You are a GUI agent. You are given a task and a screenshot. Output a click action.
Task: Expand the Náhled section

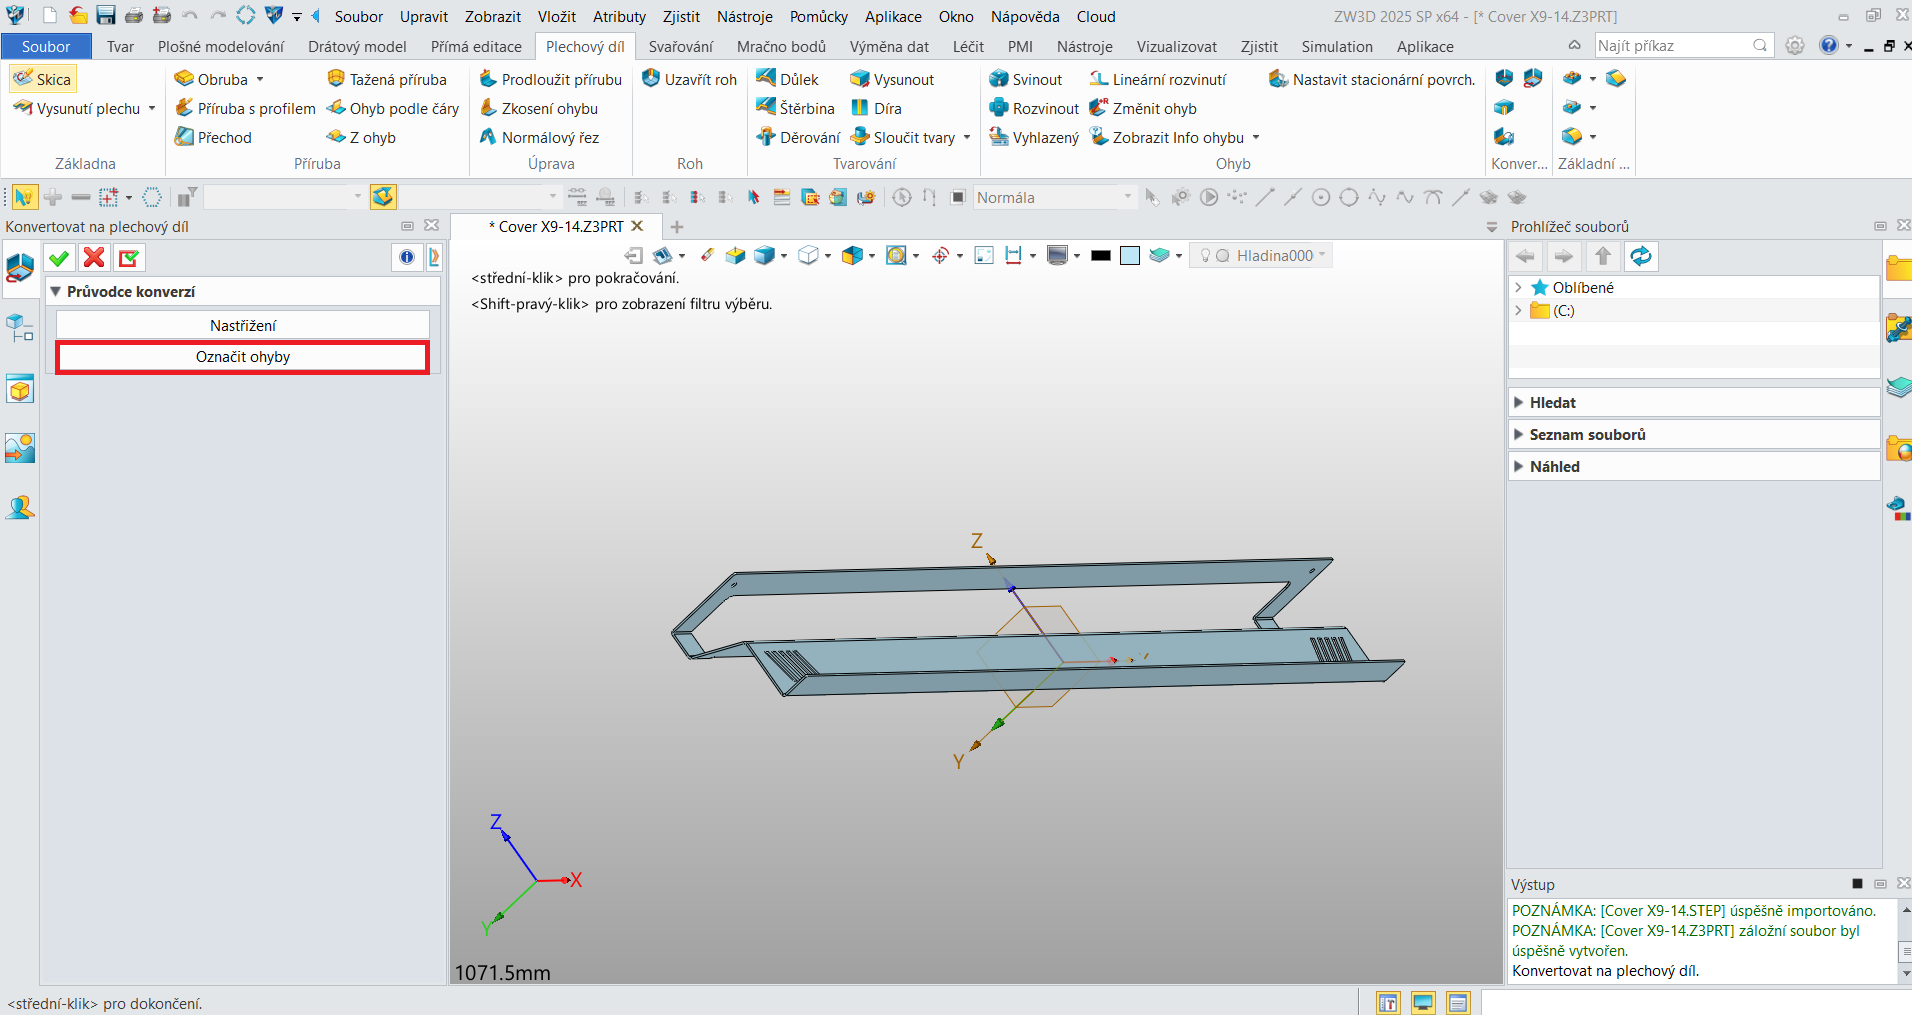1519,466
